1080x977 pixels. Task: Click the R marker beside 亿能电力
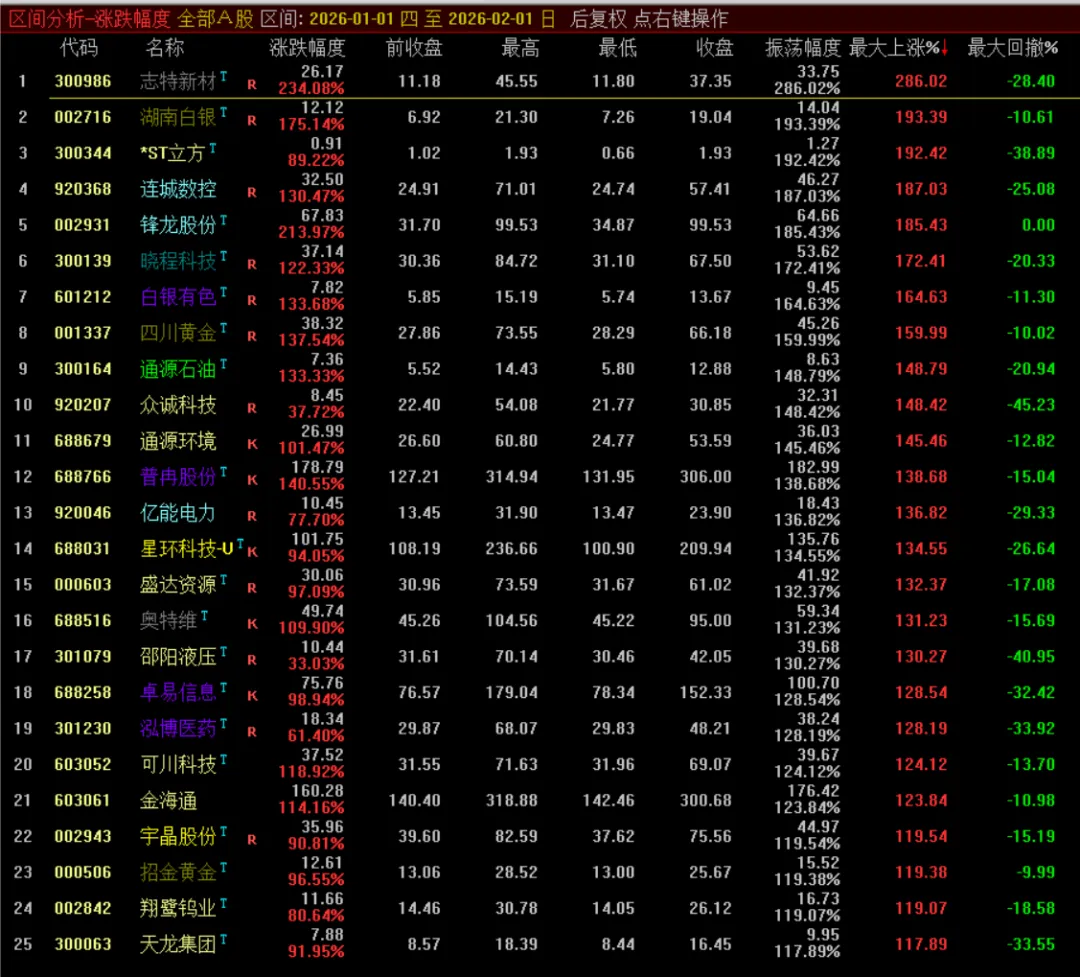click(x=252, y=516)
